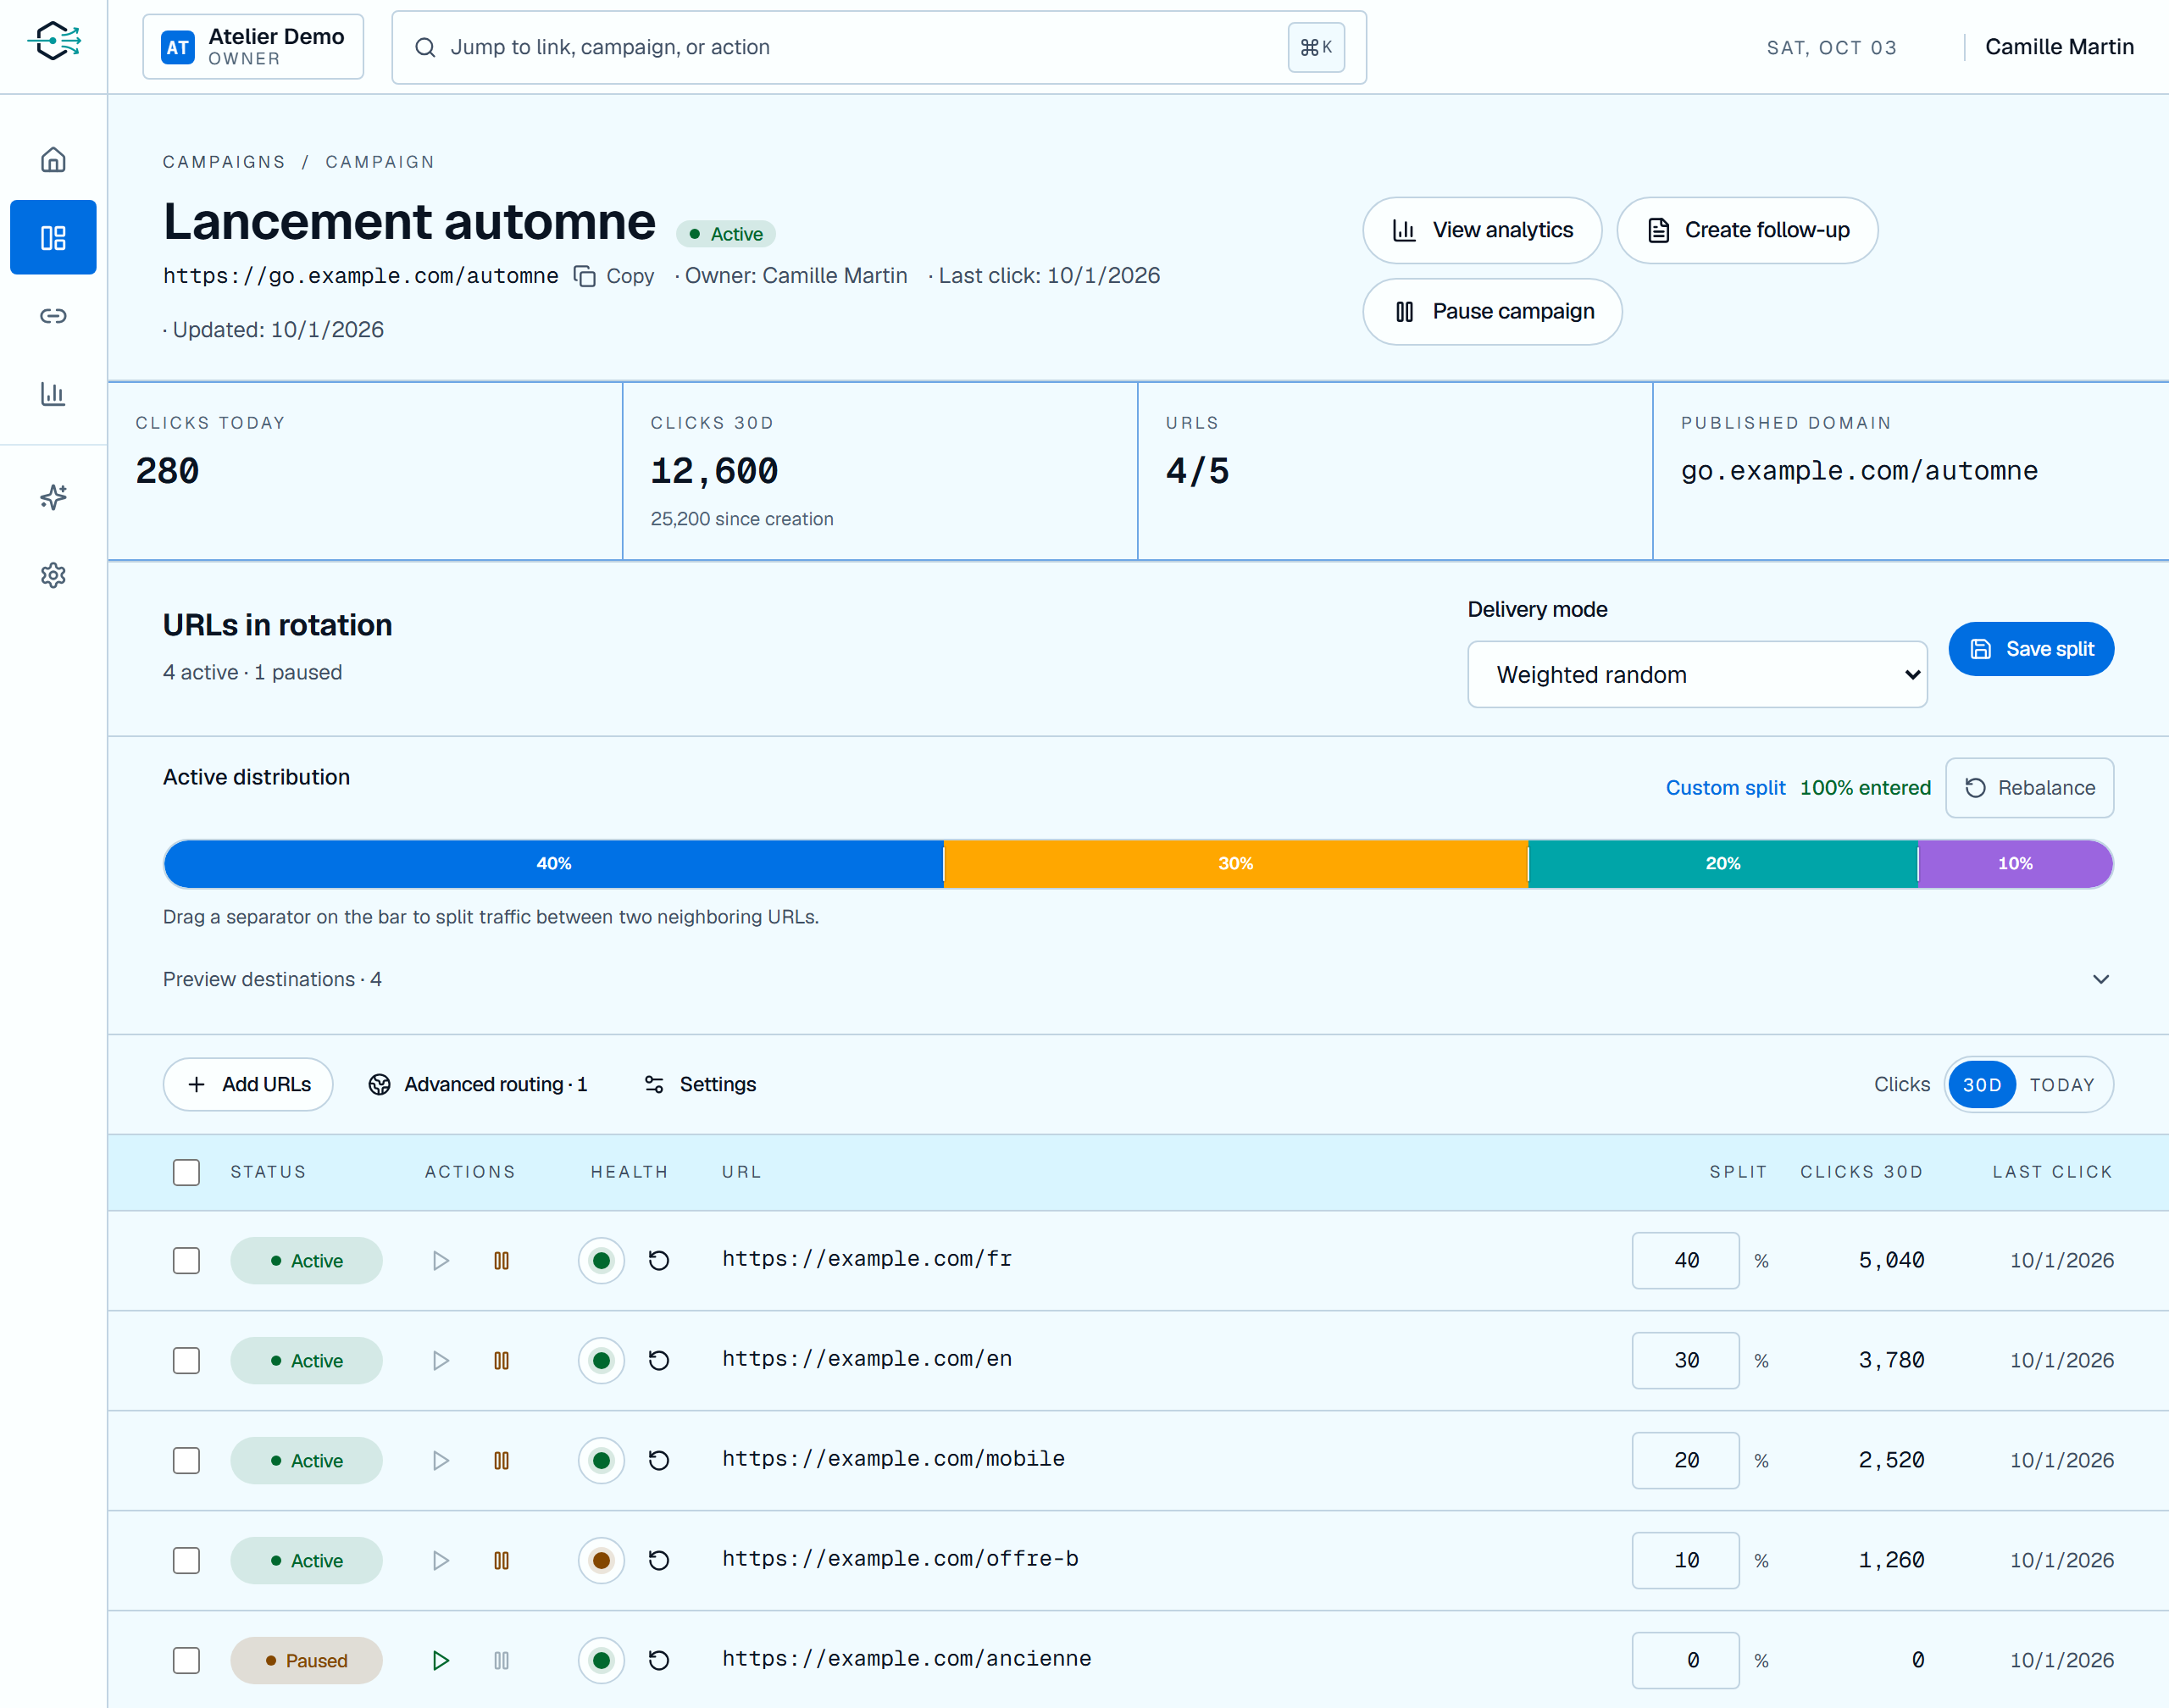Click the Rebalance button
Screen dimensions: 2169x1708
[2029, 789]
